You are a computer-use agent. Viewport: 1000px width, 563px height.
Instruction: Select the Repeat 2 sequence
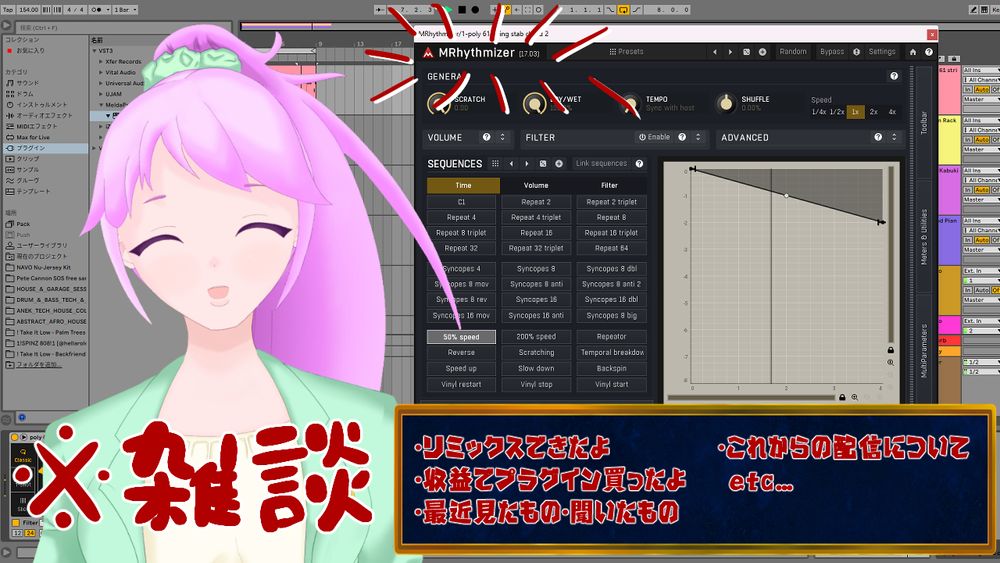(536, 202)
